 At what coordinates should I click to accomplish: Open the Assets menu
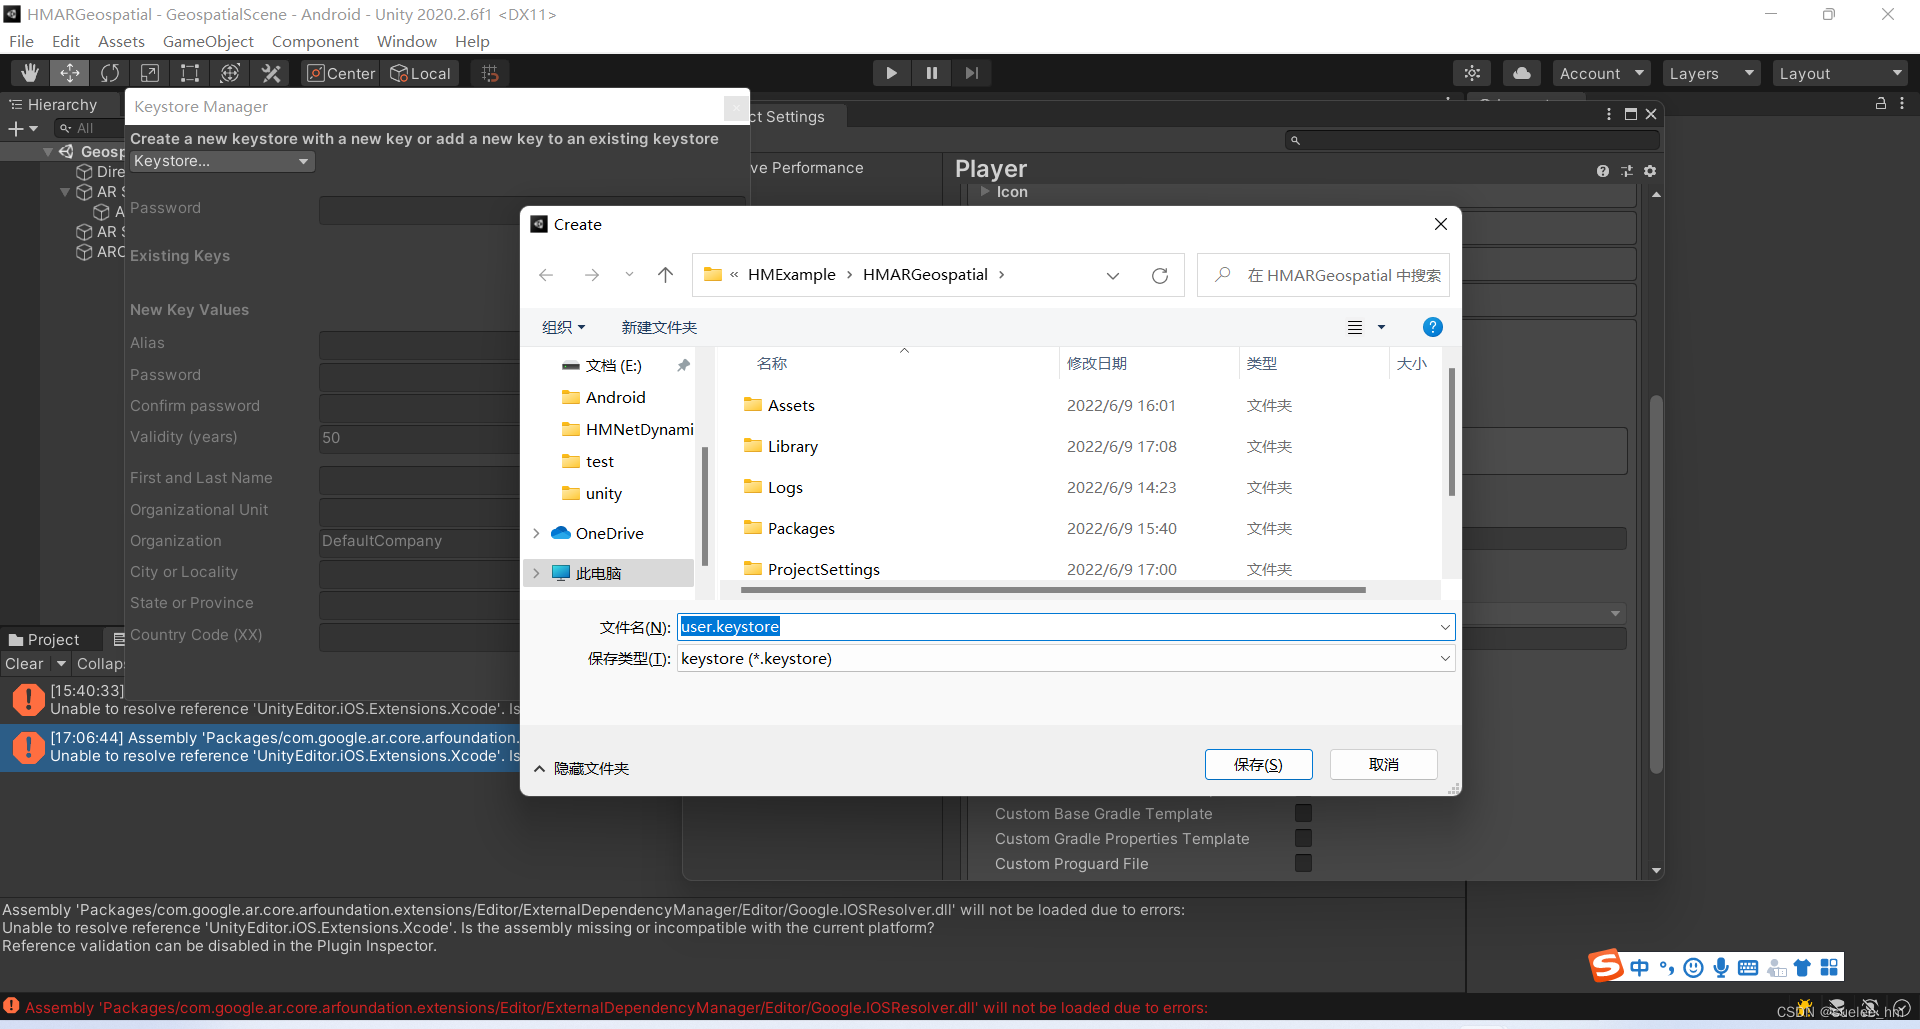(x=121, y=41)
